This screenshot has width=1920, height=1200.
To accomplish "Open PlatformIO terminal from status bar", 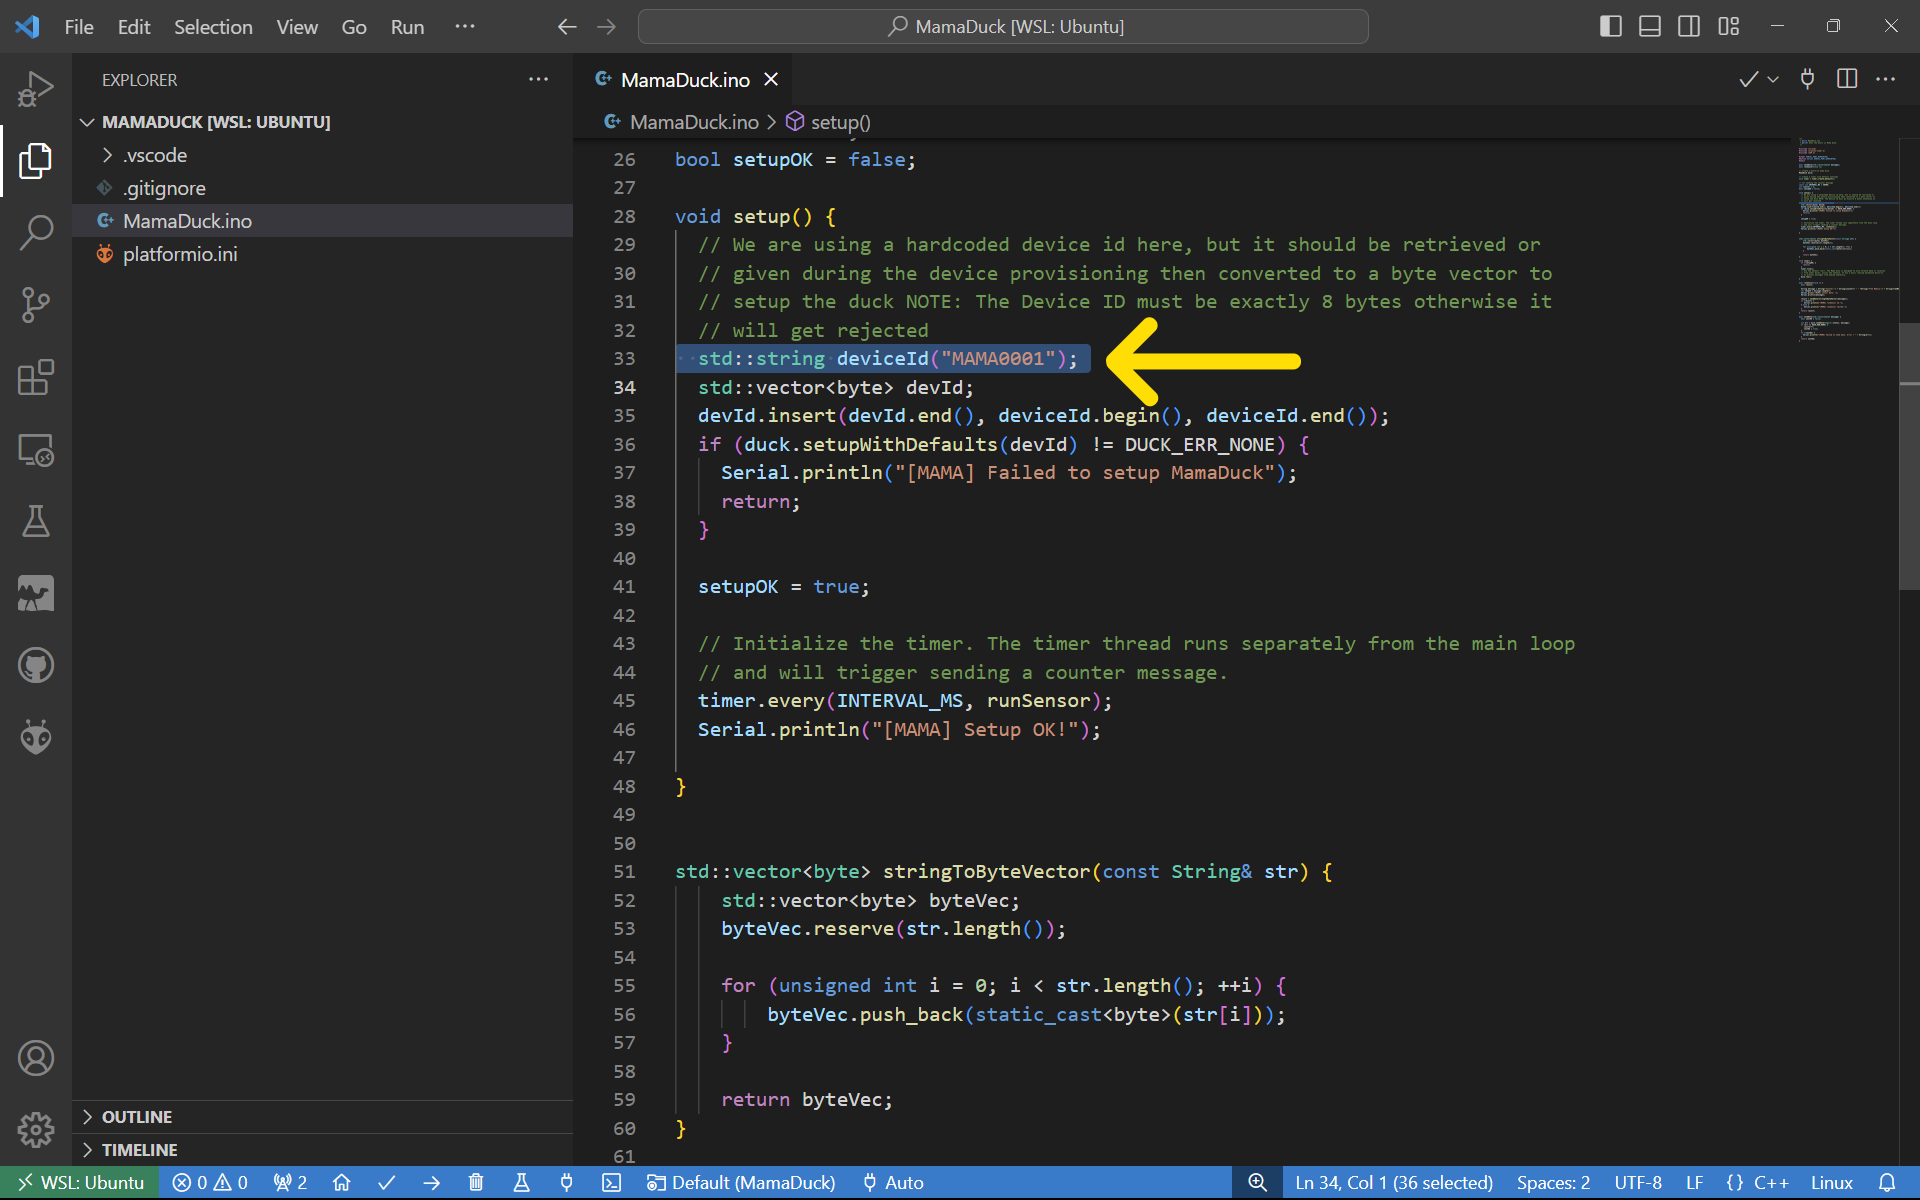I will tap(611, 1183).
